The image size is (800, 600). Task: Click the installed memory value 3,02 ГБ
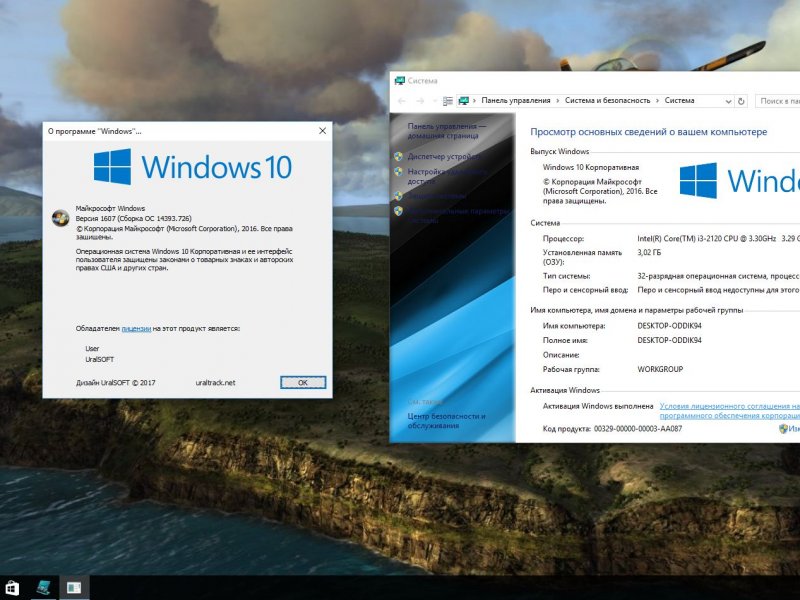point(649,252)
